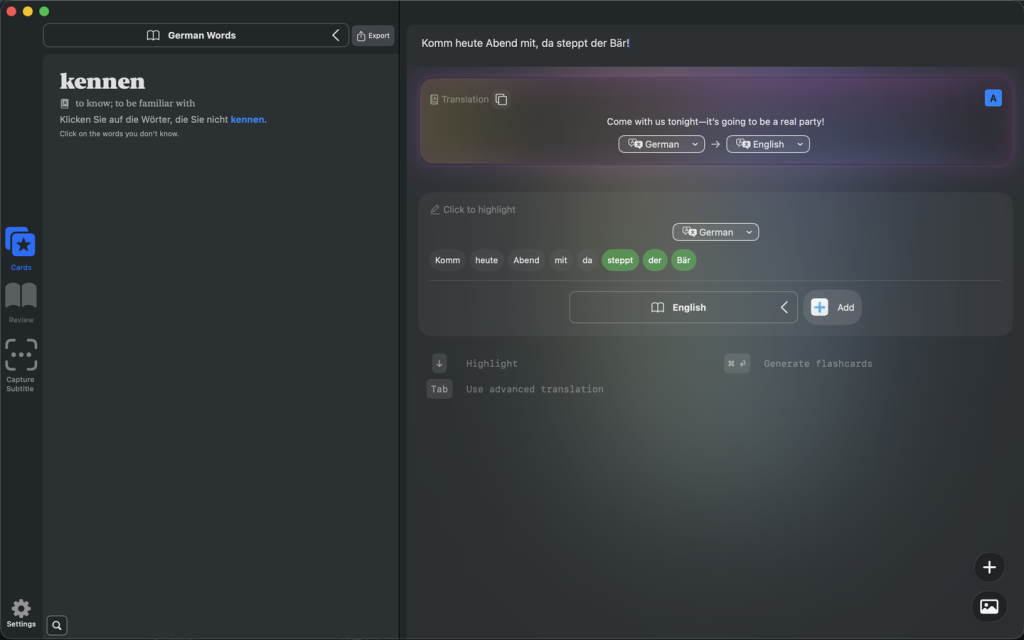
Task: Click the Export button
Action: pyautogui.click(x=373, y=36)
